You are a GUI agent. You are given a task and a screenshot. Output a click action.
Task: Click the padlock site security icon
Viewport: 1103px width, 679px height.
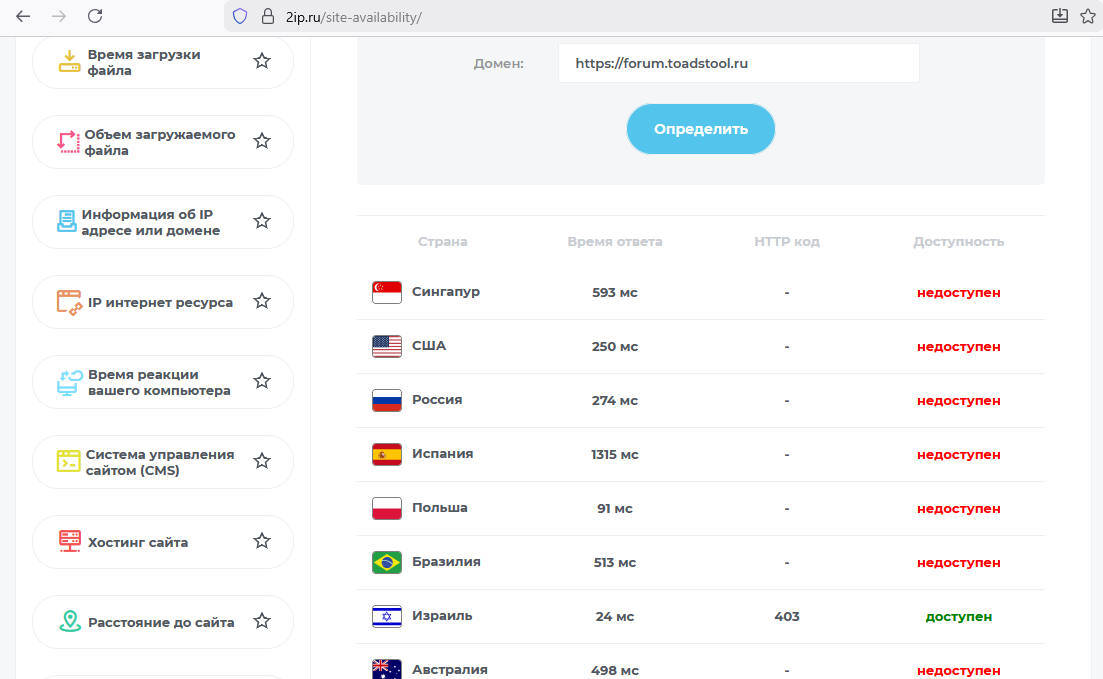[x=267, y=16]
